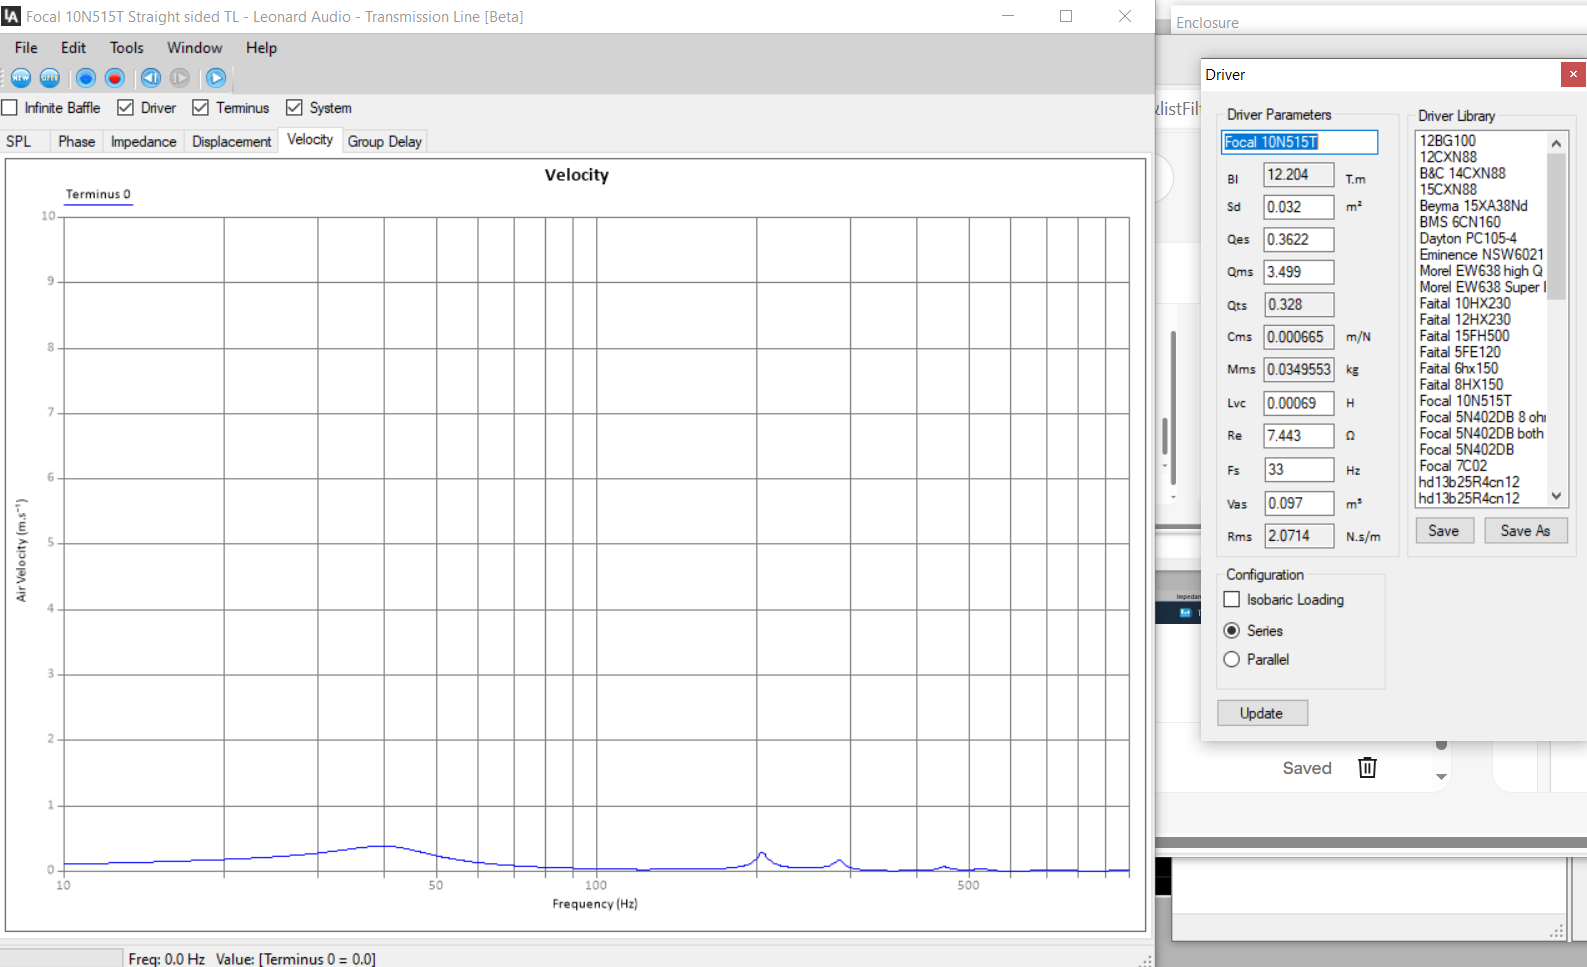This screenshot has width=1587, height=967.
Task: Close the Driver dialog with red X
Action: 1573,74
